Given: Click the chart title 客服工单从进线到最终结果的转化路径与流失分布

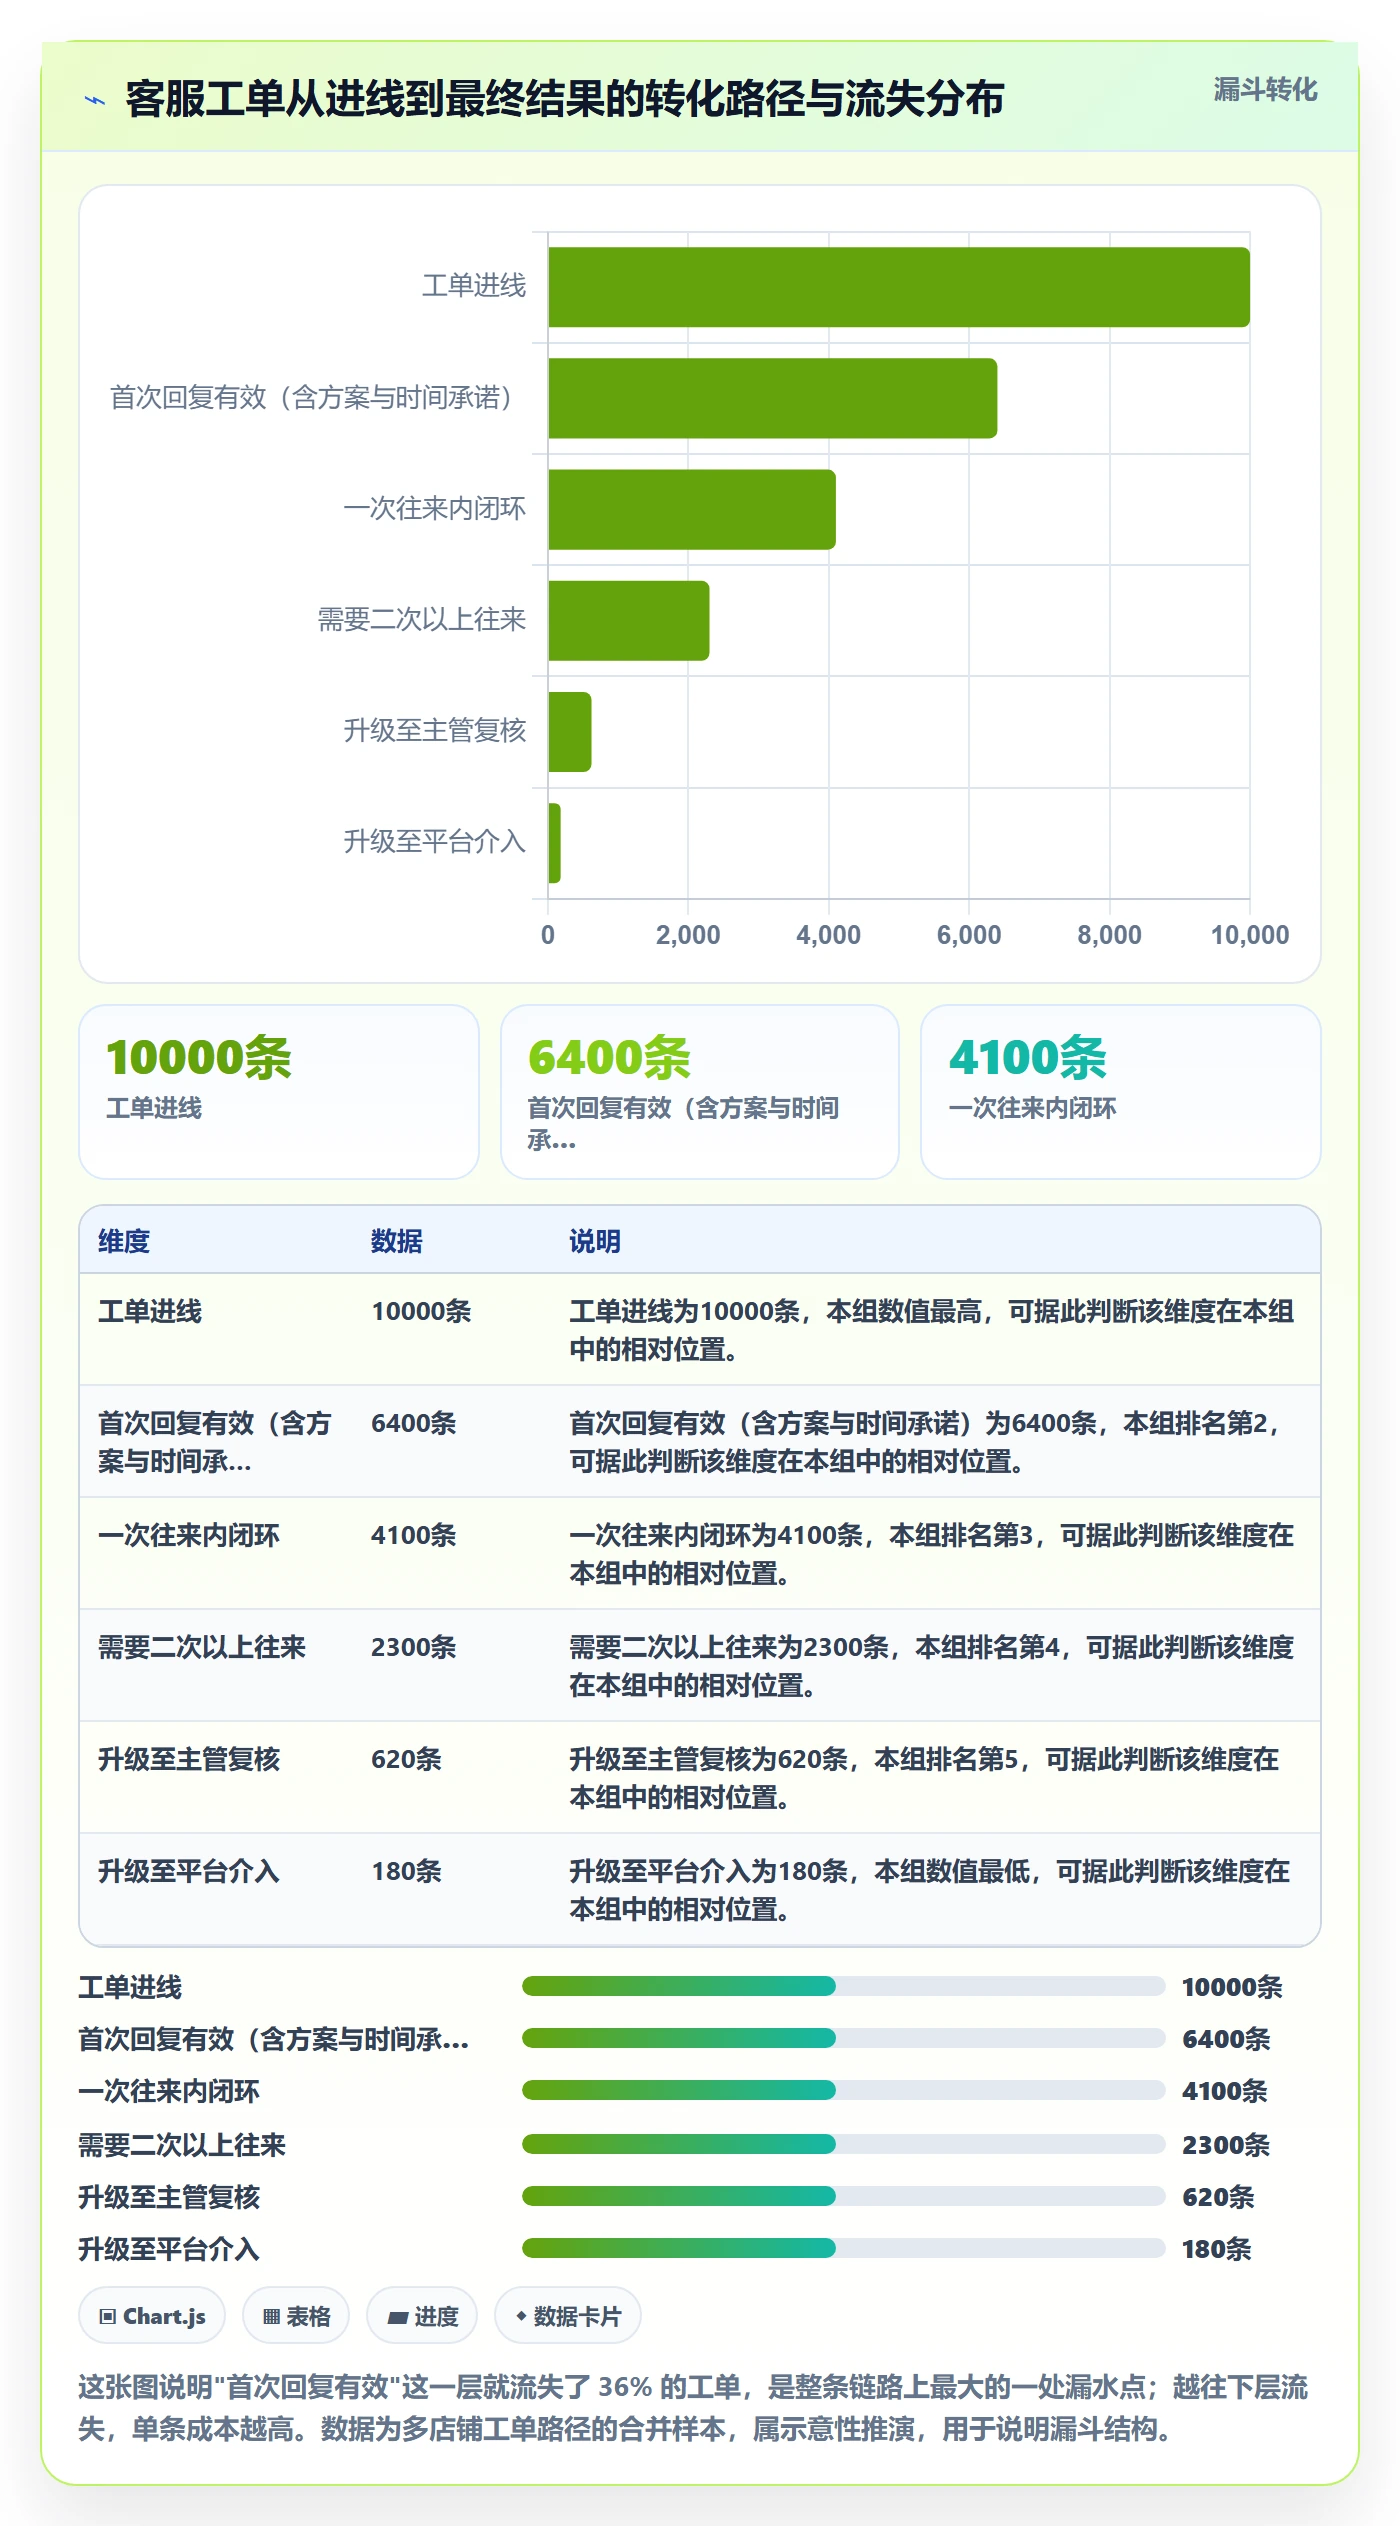Looking at the screenshot, I should point(565,100).
